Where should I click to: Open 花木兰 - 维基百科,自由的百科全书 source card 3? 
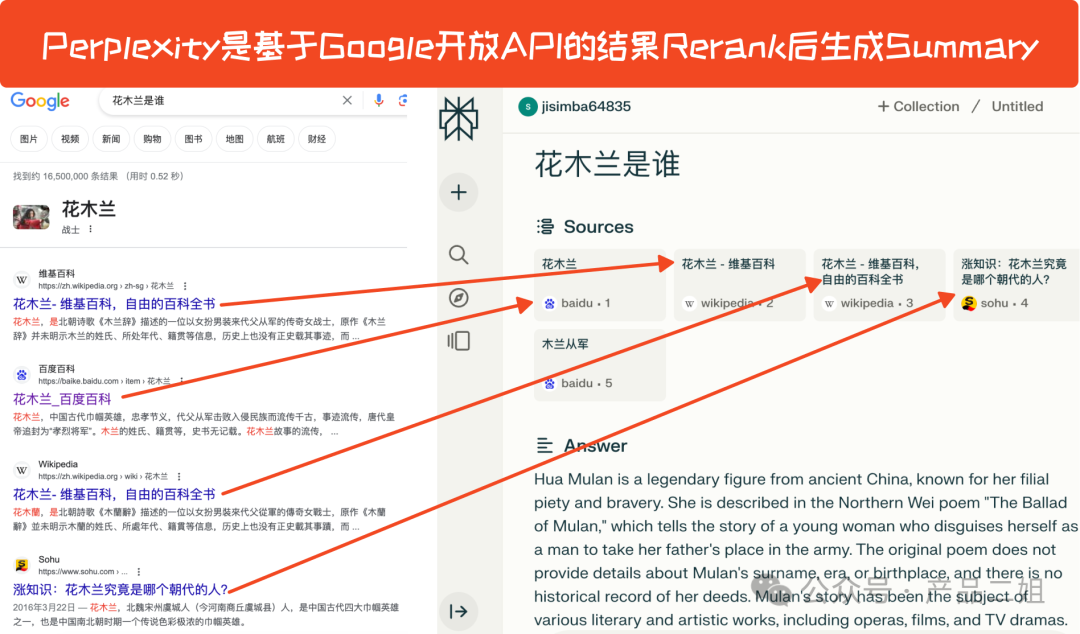pyautogui.click(x=880, y=285)
